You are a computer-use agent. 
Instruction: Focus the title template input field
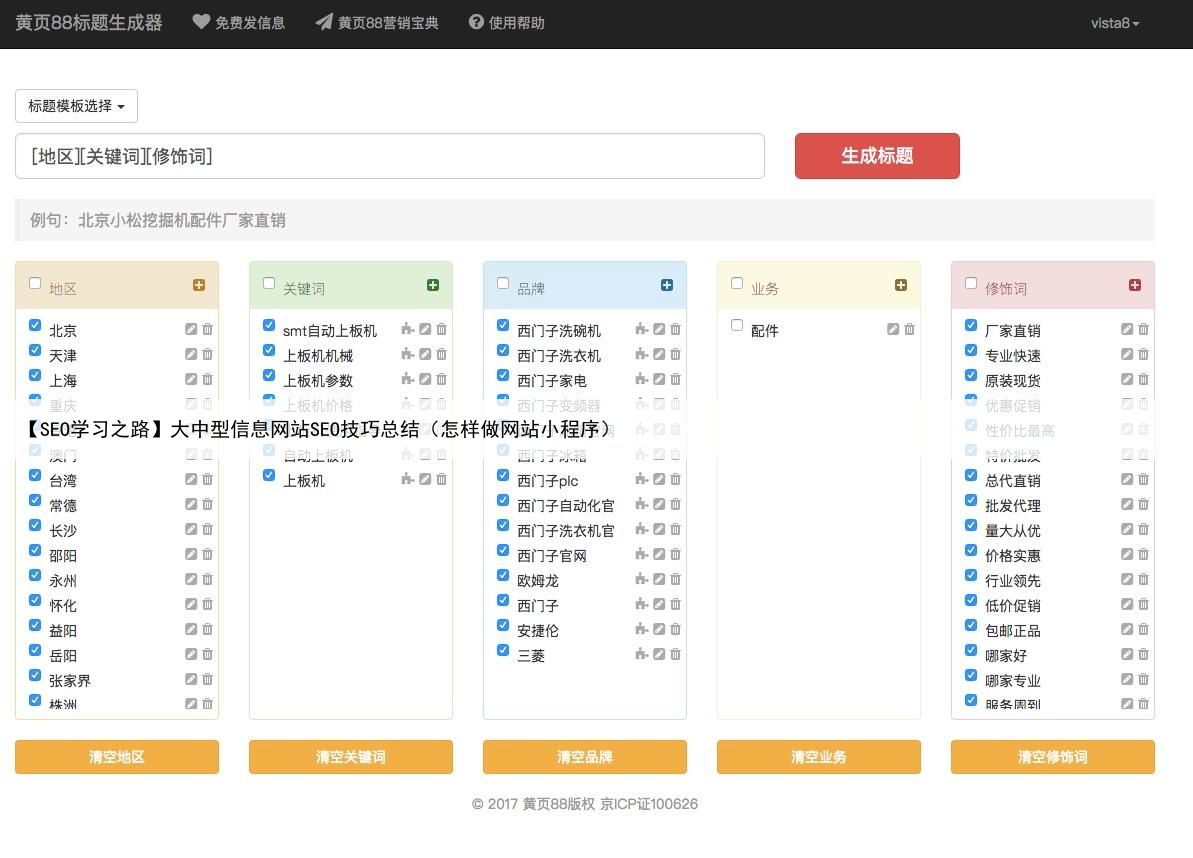pos(390,156)
